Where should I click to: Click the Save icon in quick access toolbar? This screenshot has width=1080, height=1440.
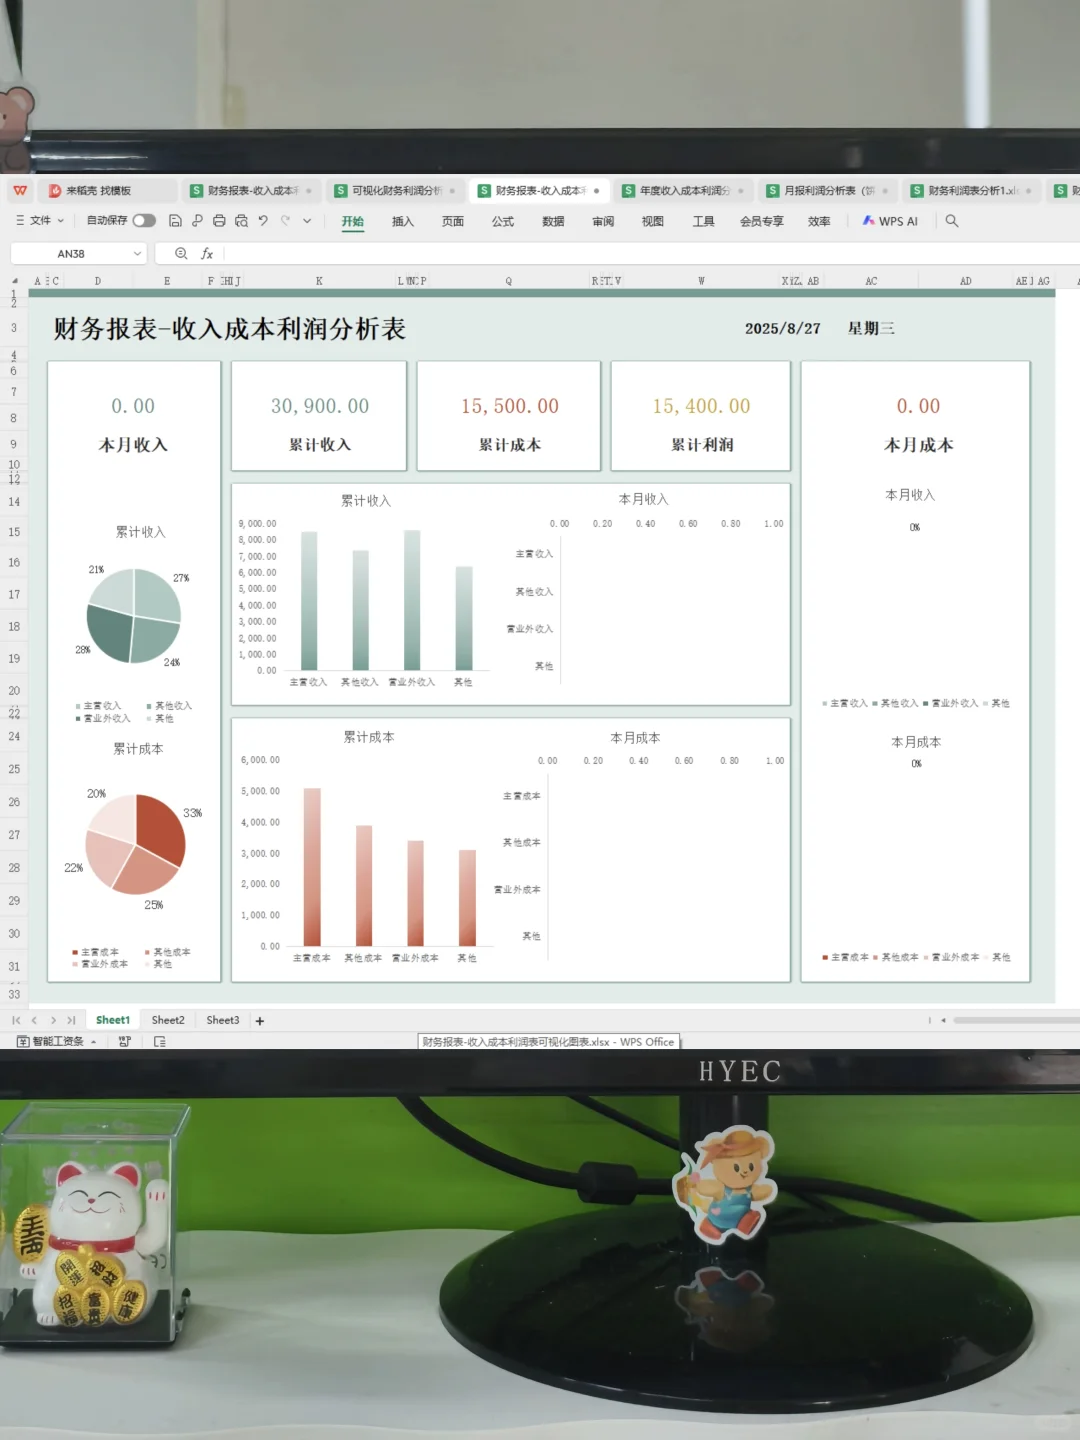(175, 220)
